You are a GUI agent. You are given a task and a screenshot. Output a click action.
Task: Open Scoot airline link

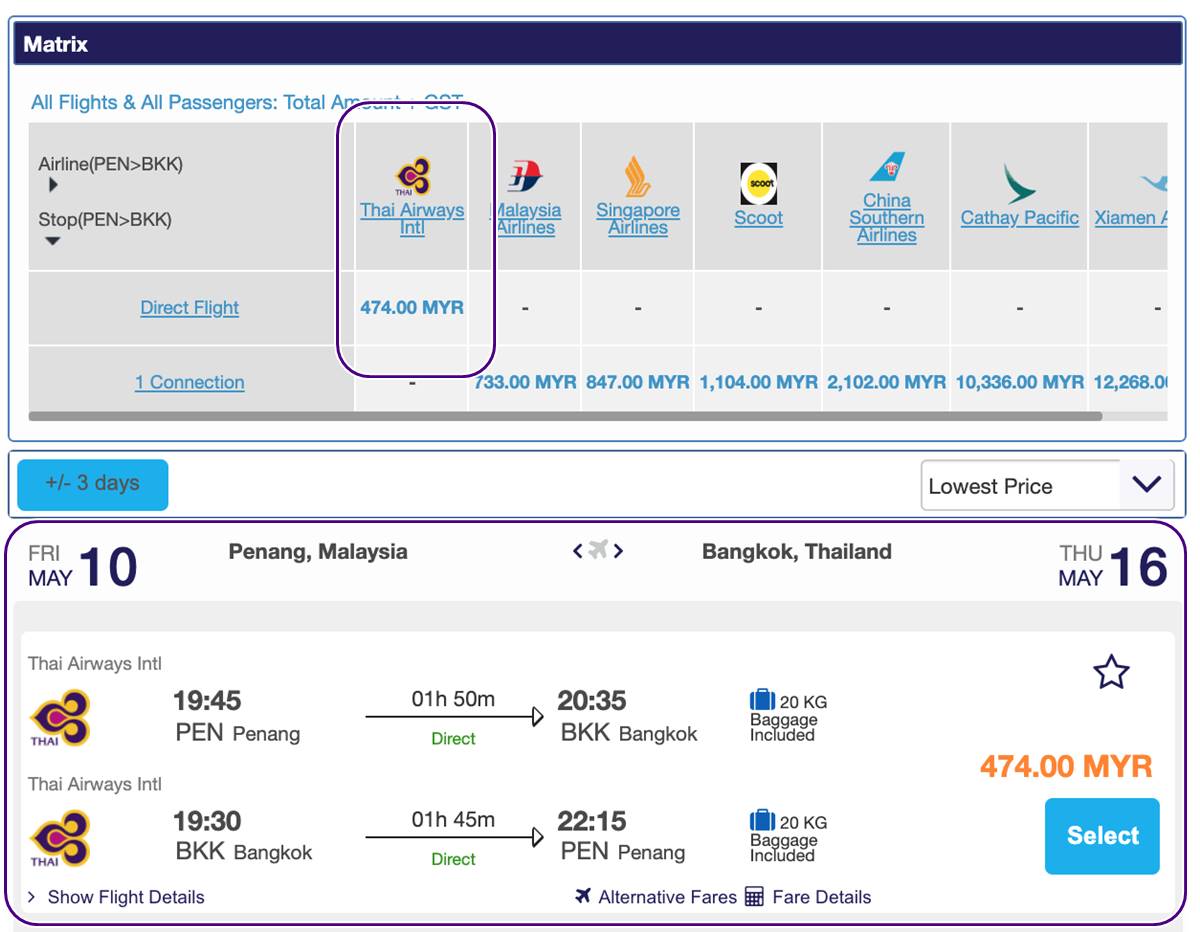coord(758,218)
